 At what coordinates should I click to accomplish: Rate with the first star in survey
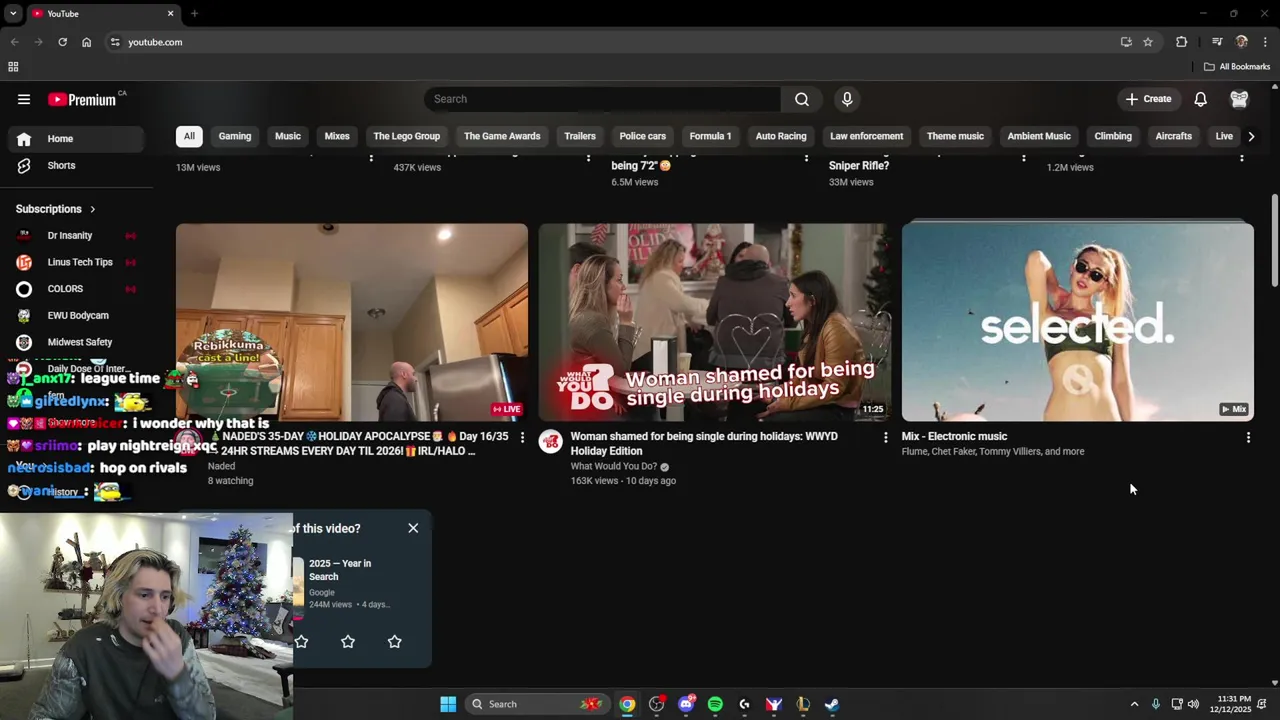(301, 641)
